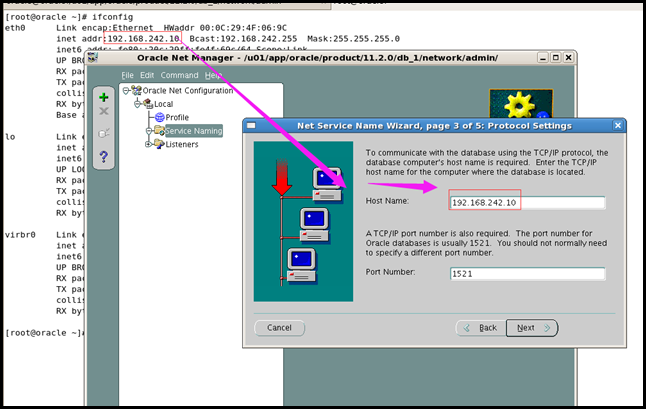The height and width of the screenshot is (409, 646).
Task: Click the yellow gear logo image
Action: pyautogui.click(x=521, y=104)
